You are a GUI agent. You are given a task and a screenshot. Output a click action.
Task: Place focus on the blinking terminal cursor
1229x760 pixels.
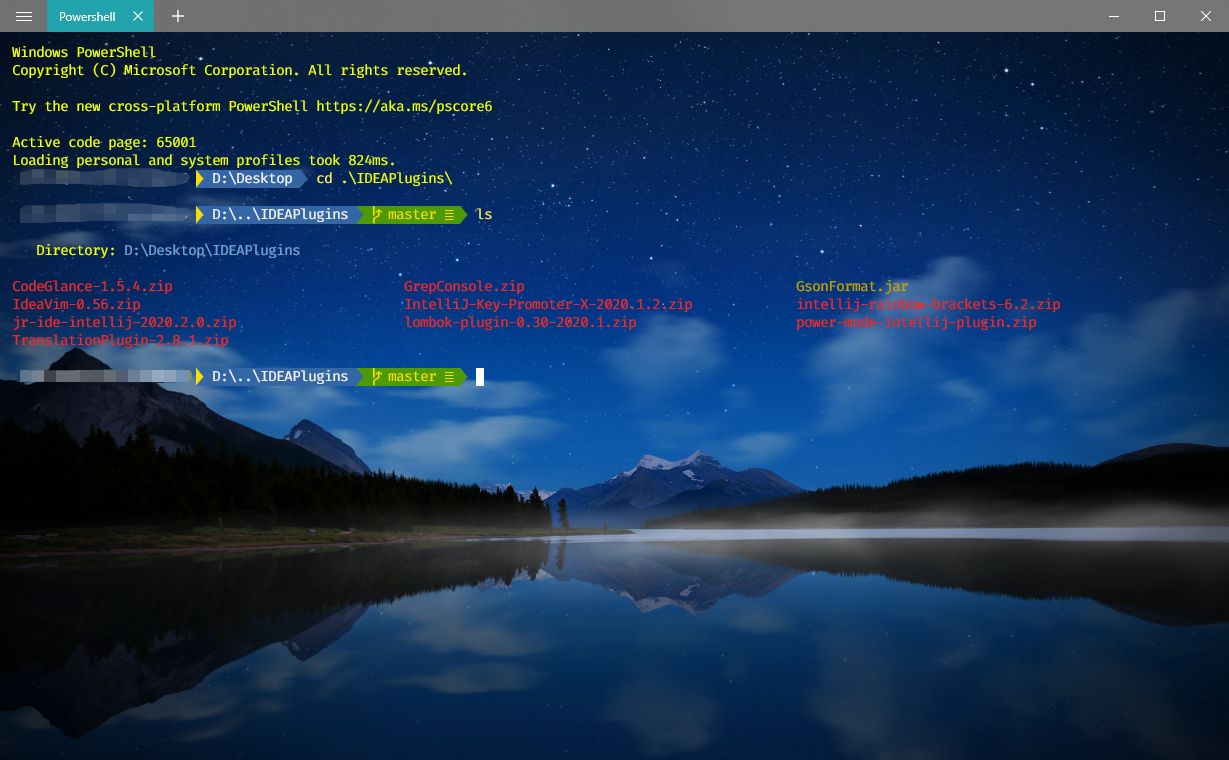tap(480, 377)
